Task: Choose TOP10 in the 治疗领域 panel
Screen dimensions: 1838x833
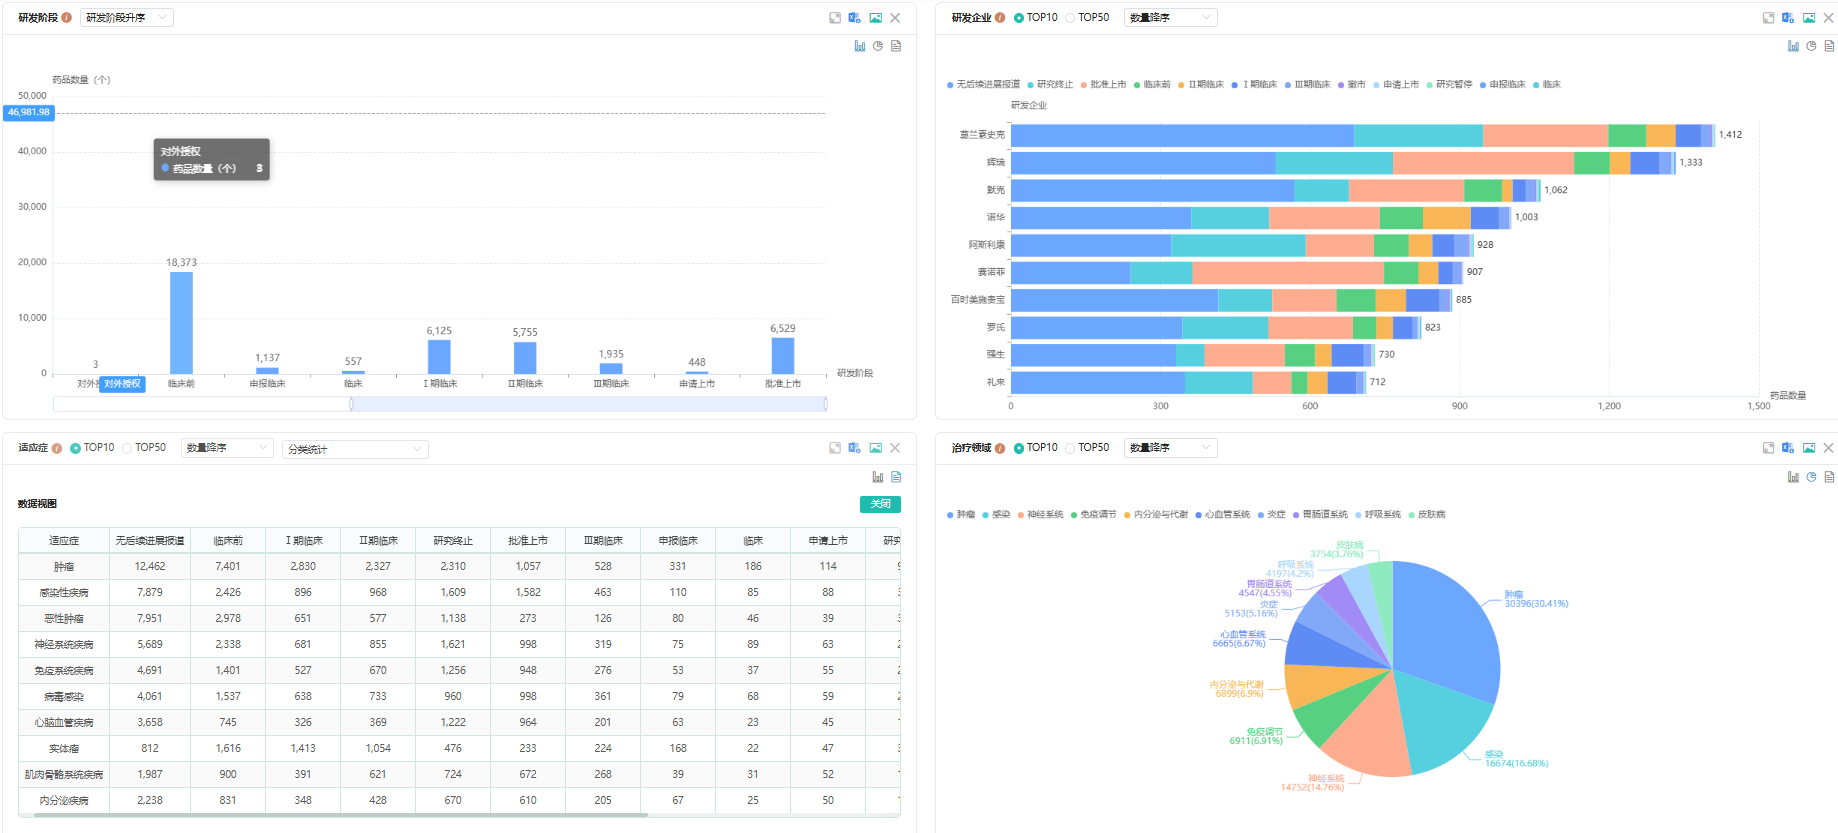Action: [1019, 448]
